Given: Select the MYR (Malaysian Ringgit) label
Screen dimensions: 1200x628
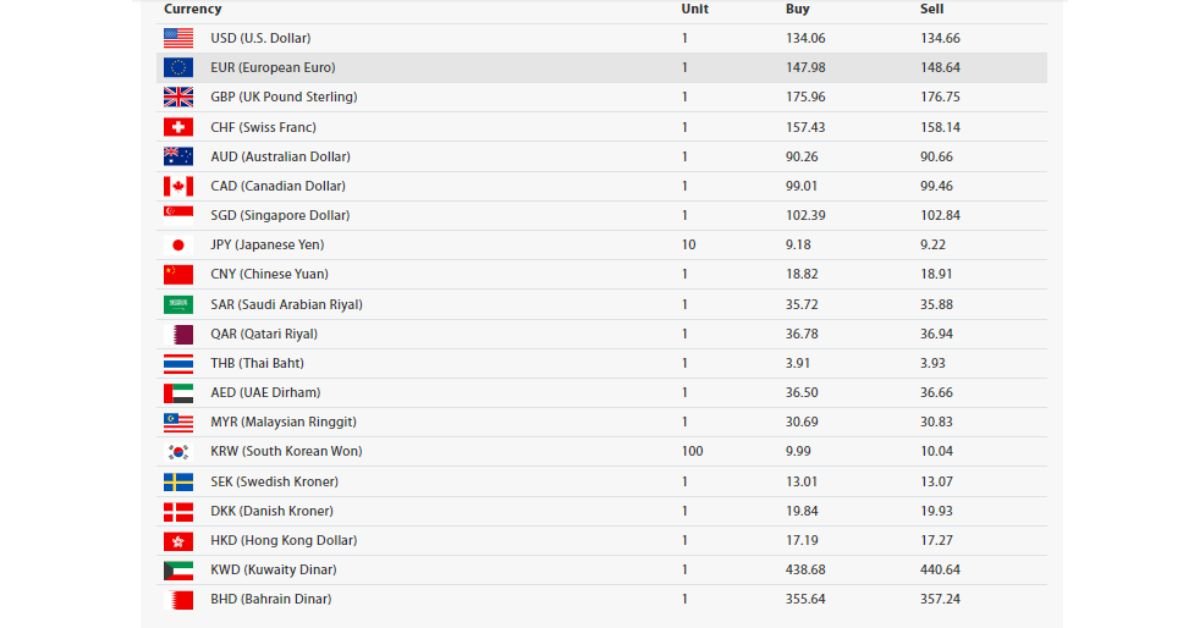Looking at the screenshot, I should point(284,422).
